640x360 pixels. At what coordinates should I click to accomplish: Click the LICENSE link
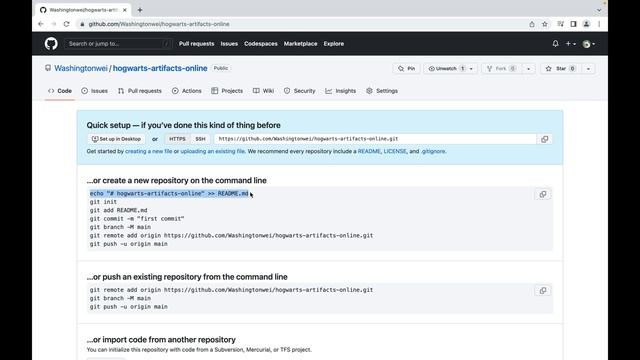pos(395,151)
